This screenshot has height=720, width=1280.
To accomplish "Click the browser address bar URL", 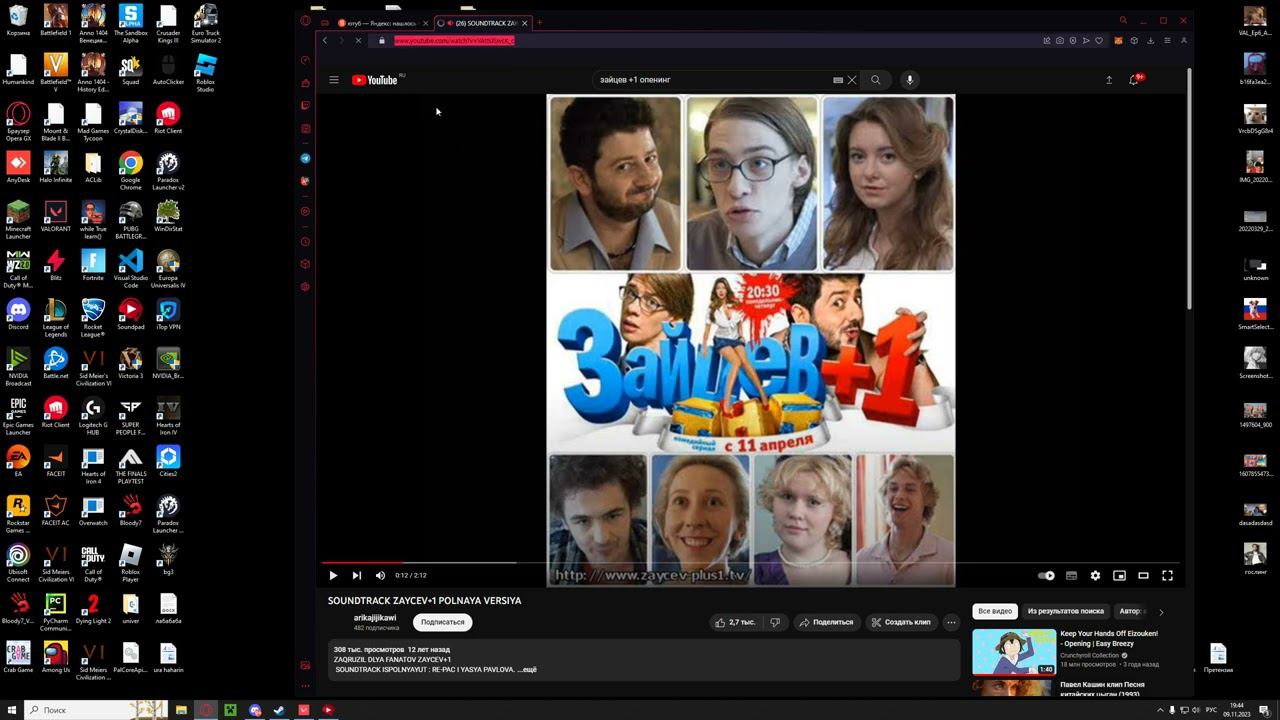I will [x=454, y=41].
